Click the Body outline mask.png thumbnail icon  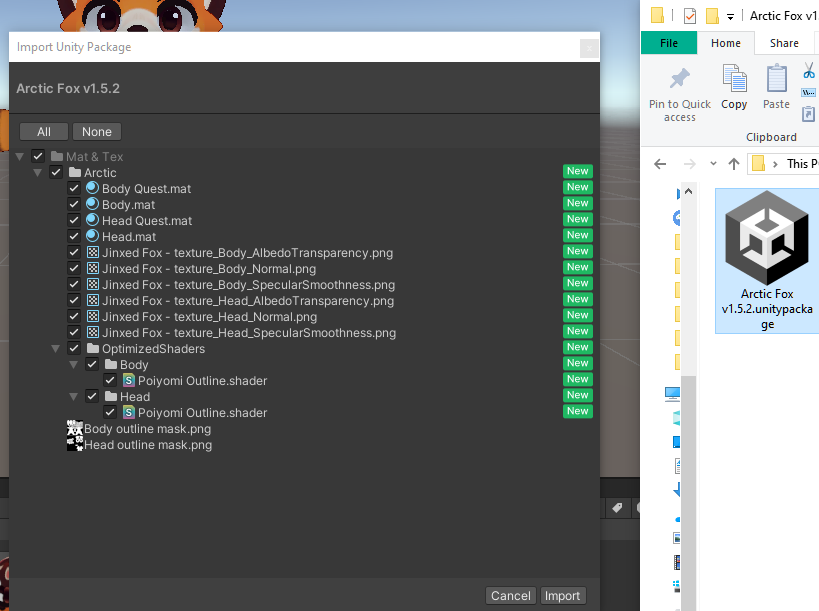coord(74,429)
